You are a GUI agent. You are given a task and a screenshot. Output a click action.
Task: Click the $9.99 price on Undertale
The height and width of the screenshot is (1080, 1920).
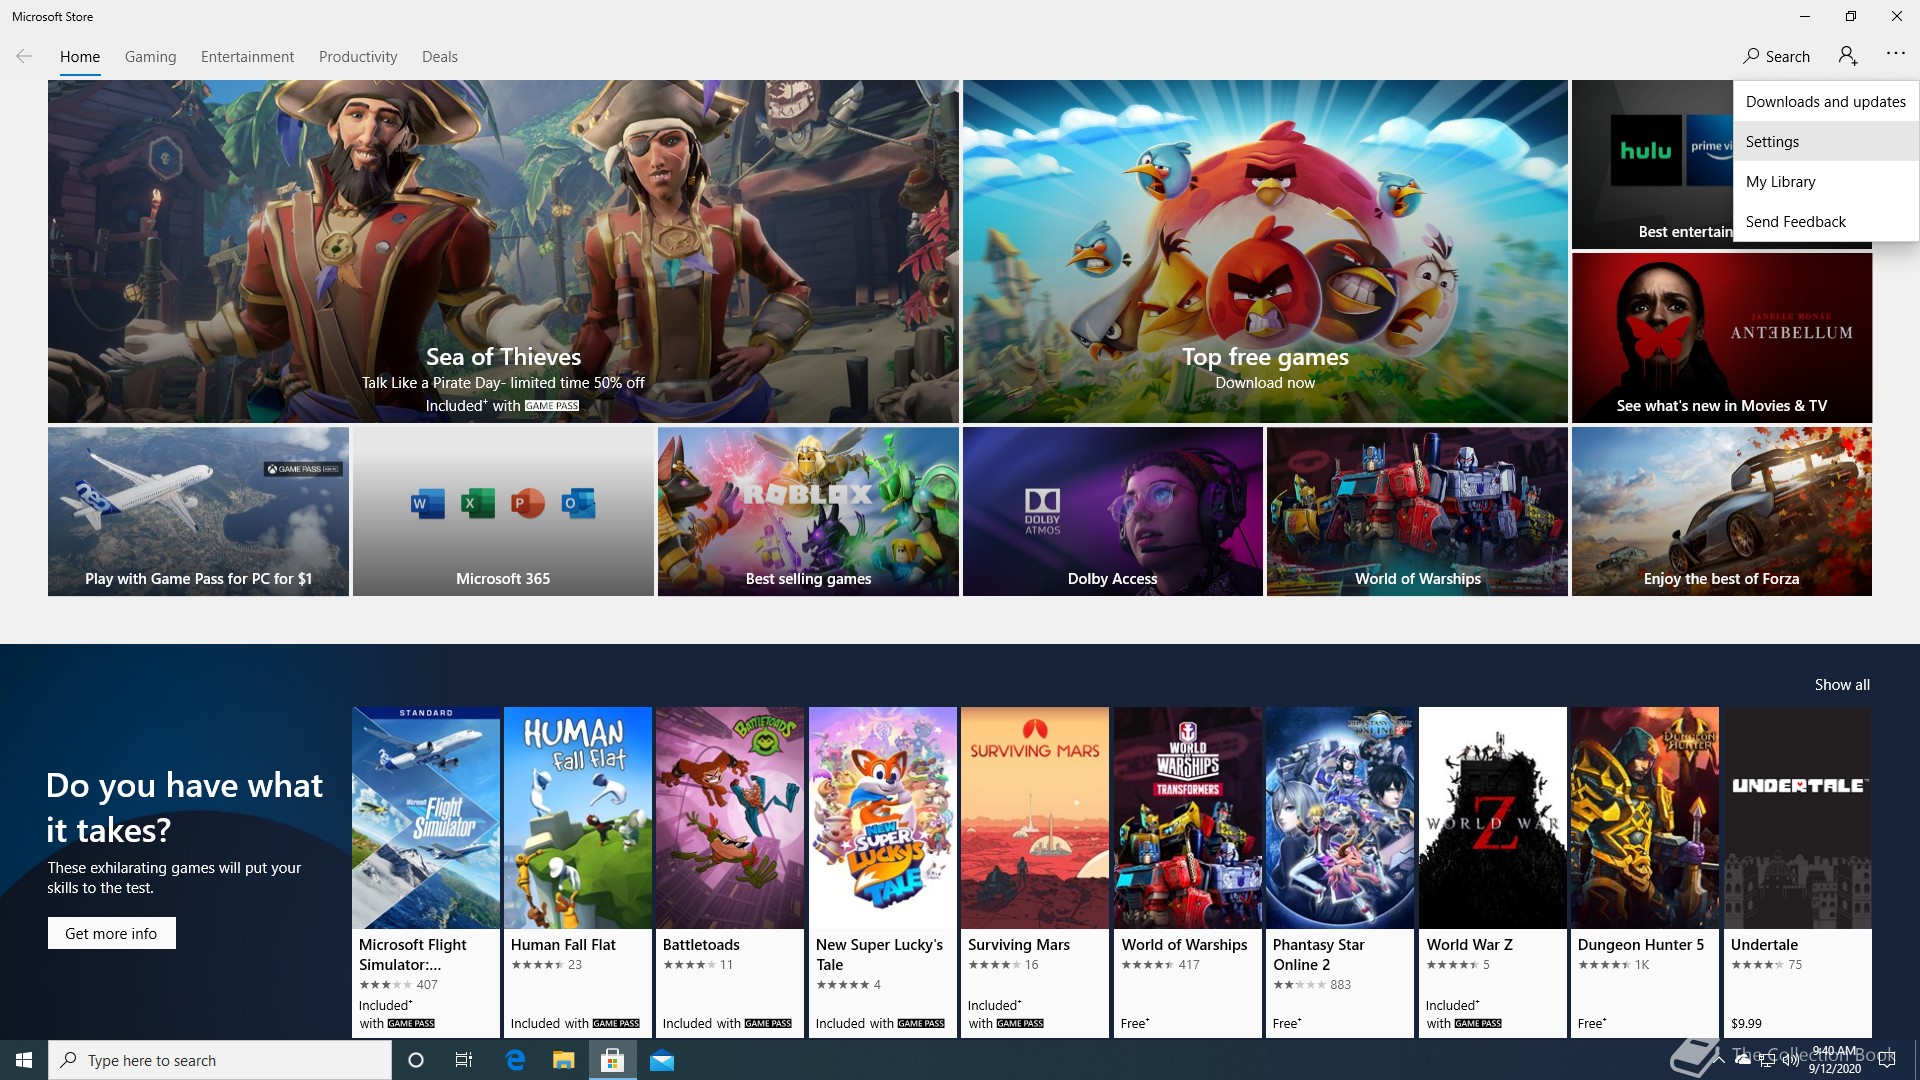(1746, 1023)
